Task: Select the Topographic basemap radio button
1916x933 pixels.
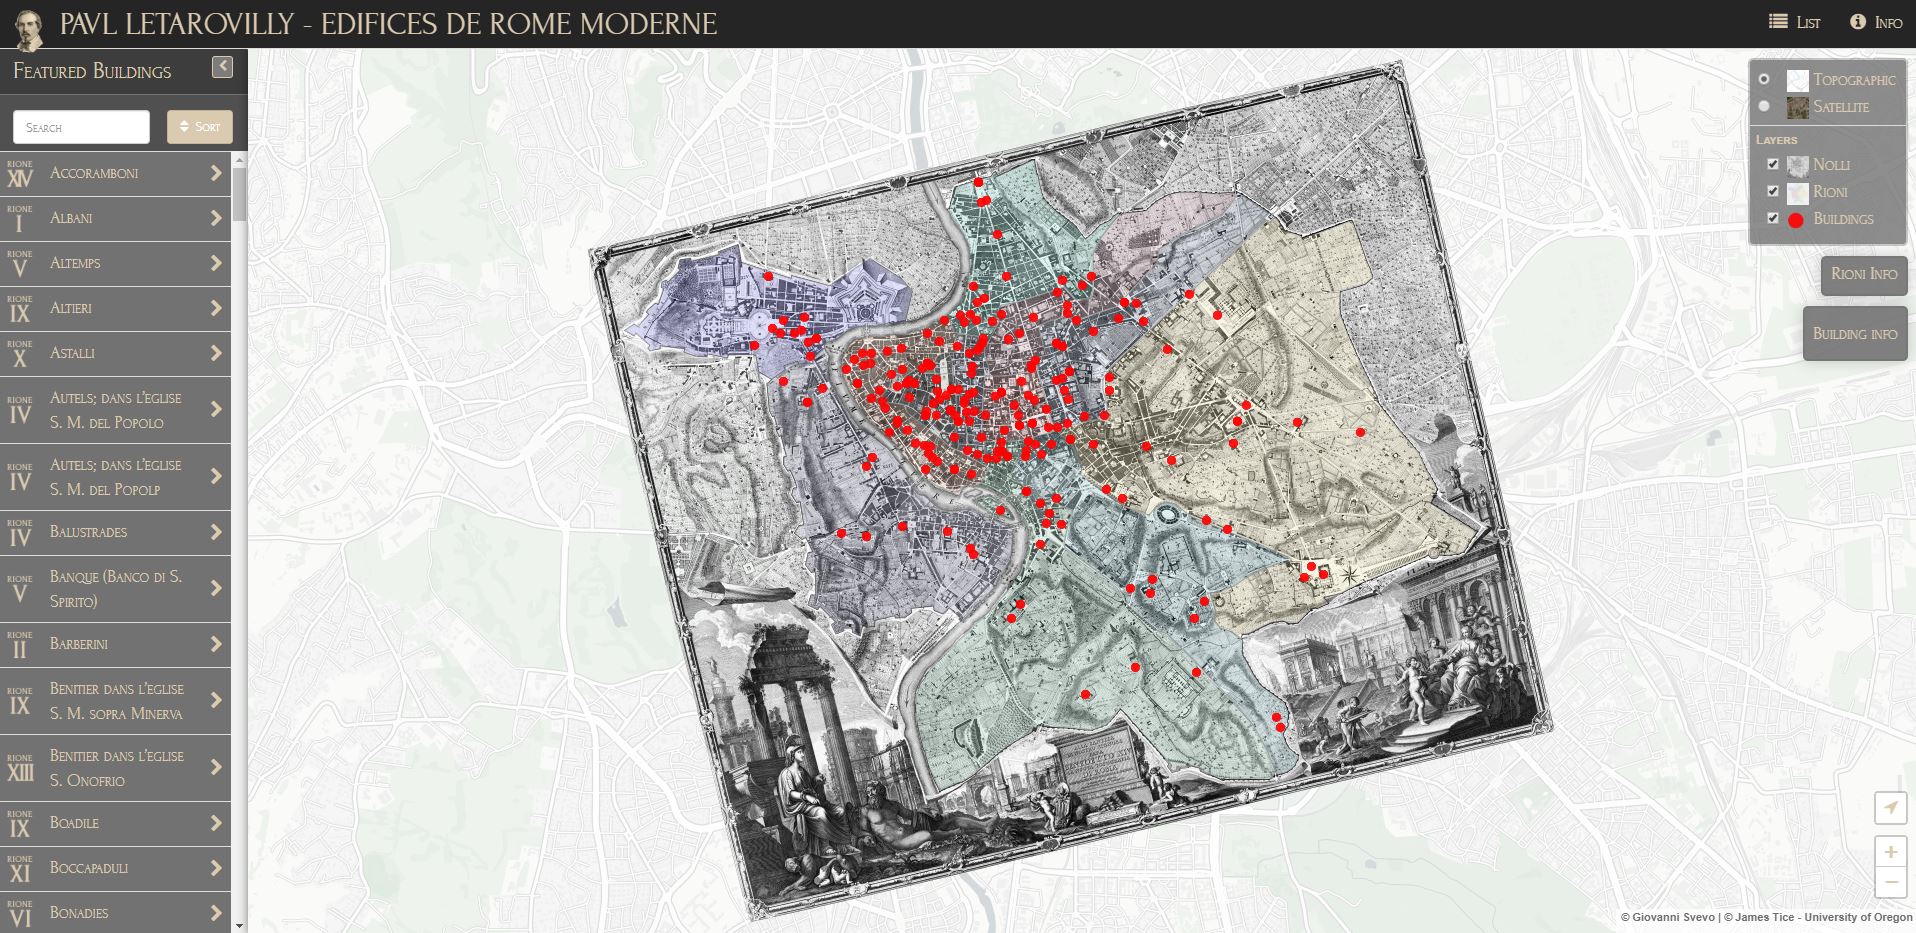Action: pyautogui.click(x=1764, y=79)
